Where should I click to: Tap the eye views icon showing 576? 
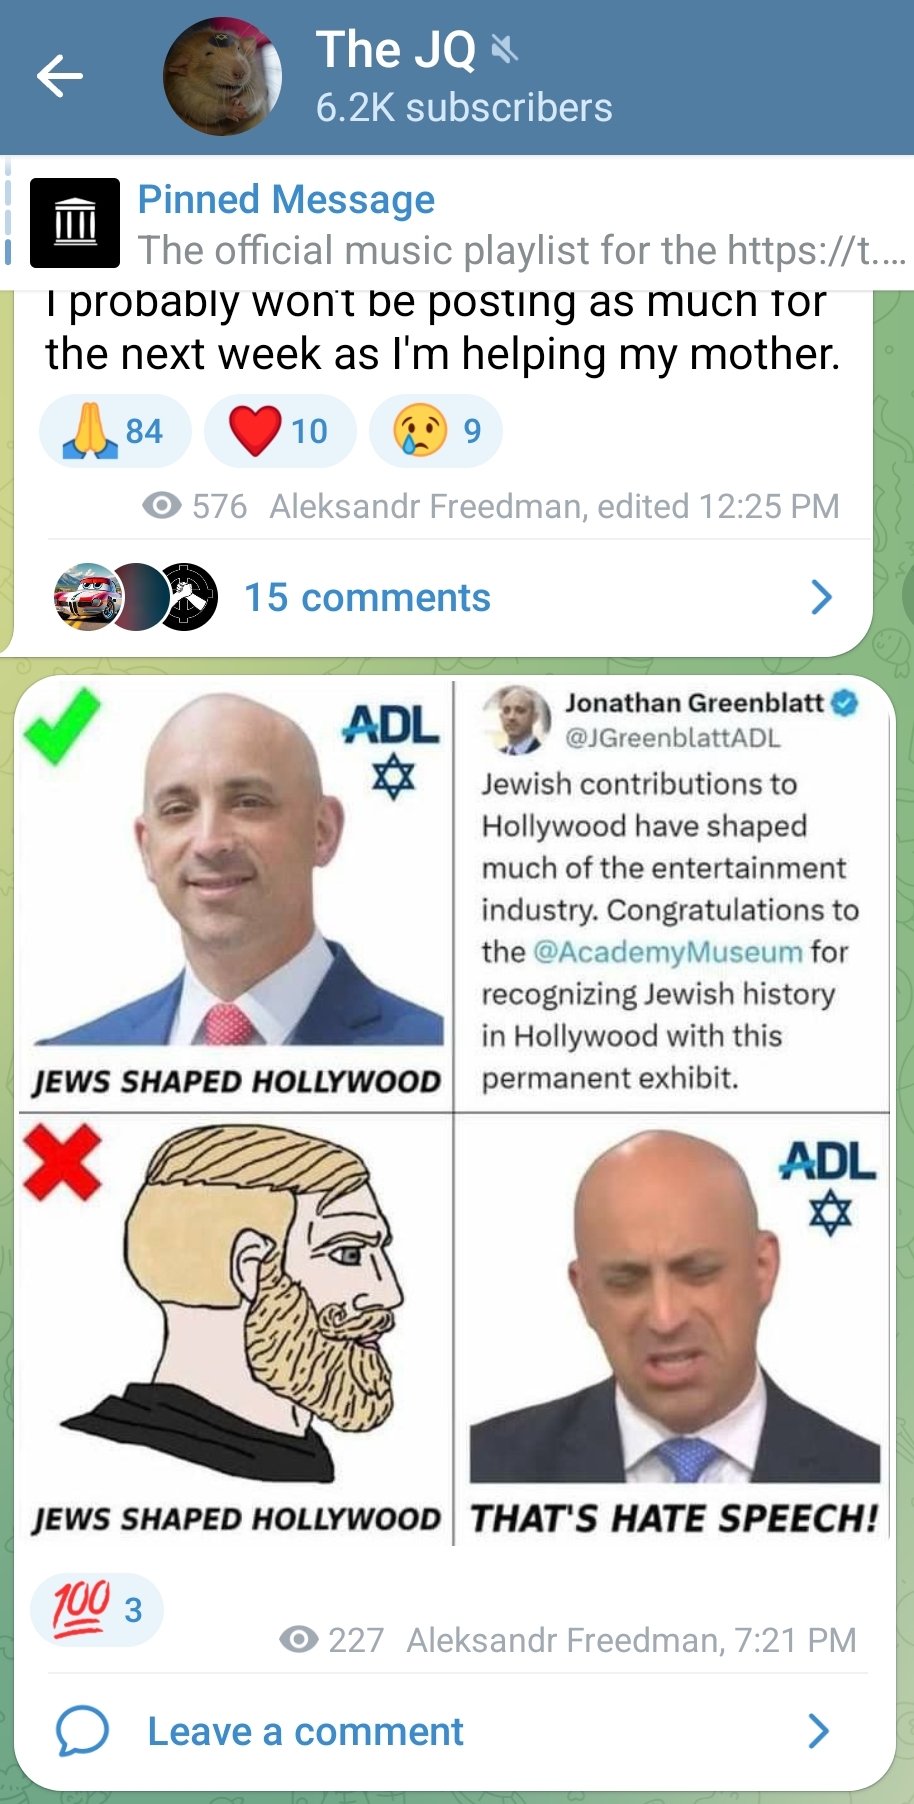(162, 506)
